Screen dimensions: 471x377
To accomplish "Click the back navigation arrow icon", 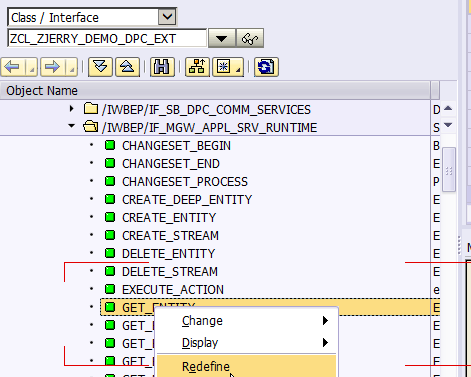I will 13,67.
